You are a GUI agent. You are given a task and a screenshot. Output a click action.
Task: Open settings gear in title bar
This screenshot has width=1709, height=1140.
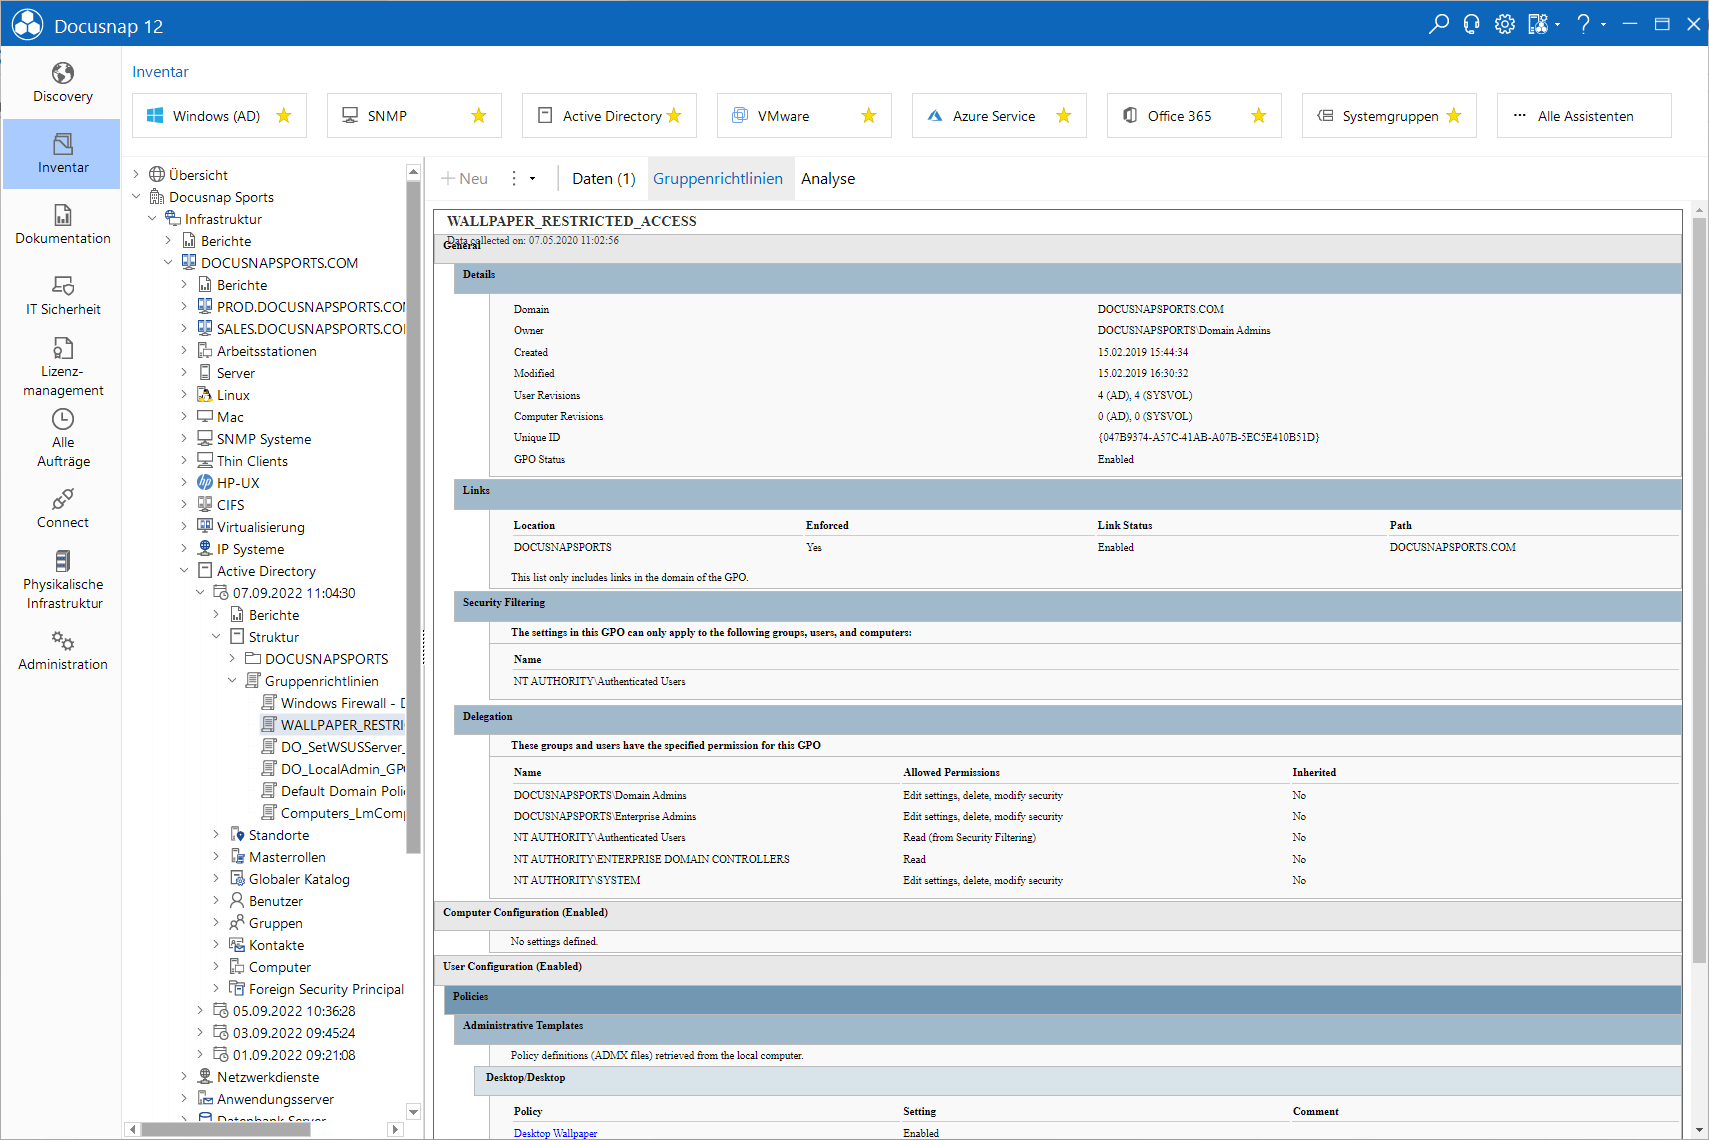[1504, 24]
